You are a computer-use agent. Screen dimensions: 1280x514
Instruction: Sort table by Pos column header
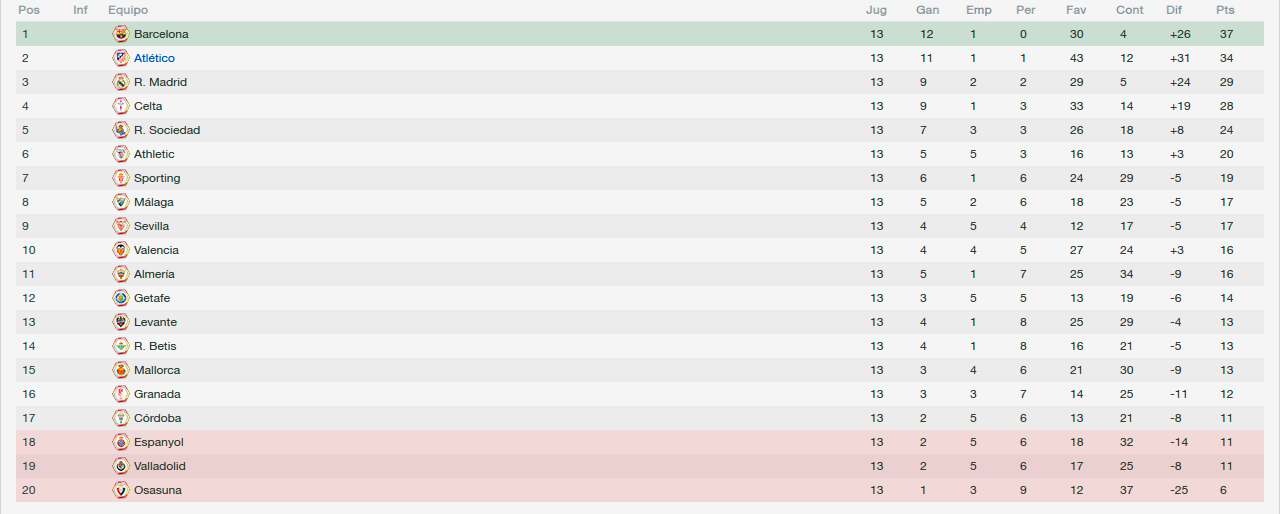[x=29, y=10]
